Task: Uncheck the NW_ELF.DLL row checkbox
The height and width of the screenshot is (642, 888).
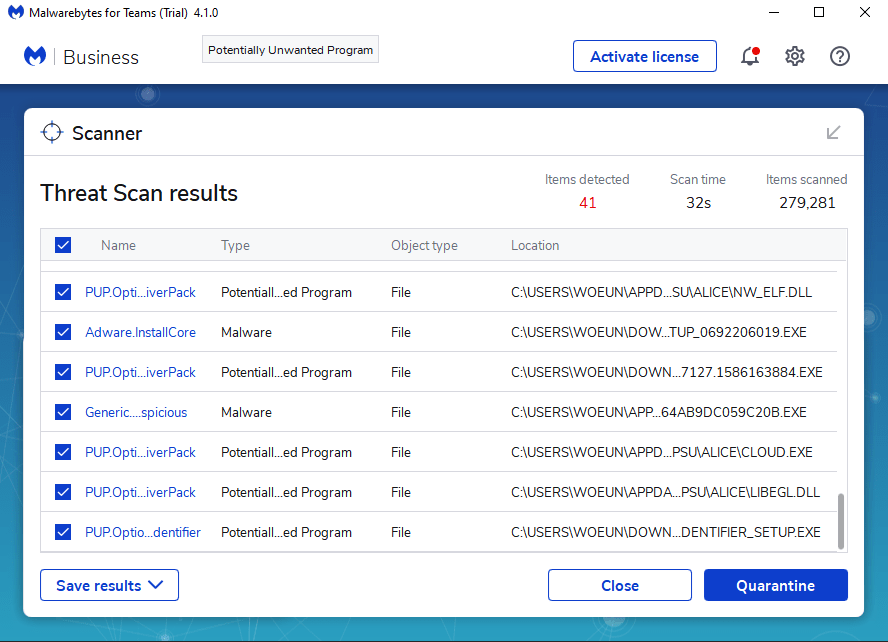Action: point(63,292)
